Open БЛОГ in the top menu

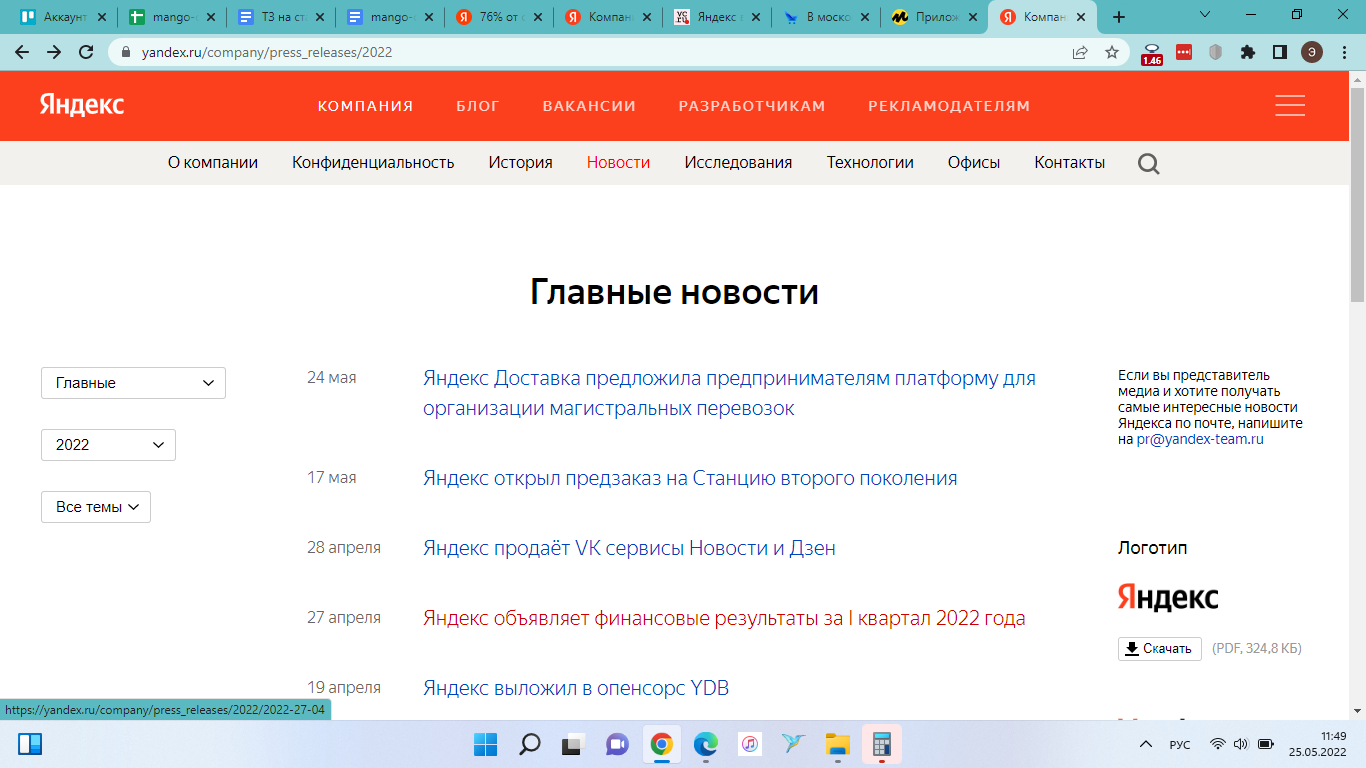click(478, 106)
